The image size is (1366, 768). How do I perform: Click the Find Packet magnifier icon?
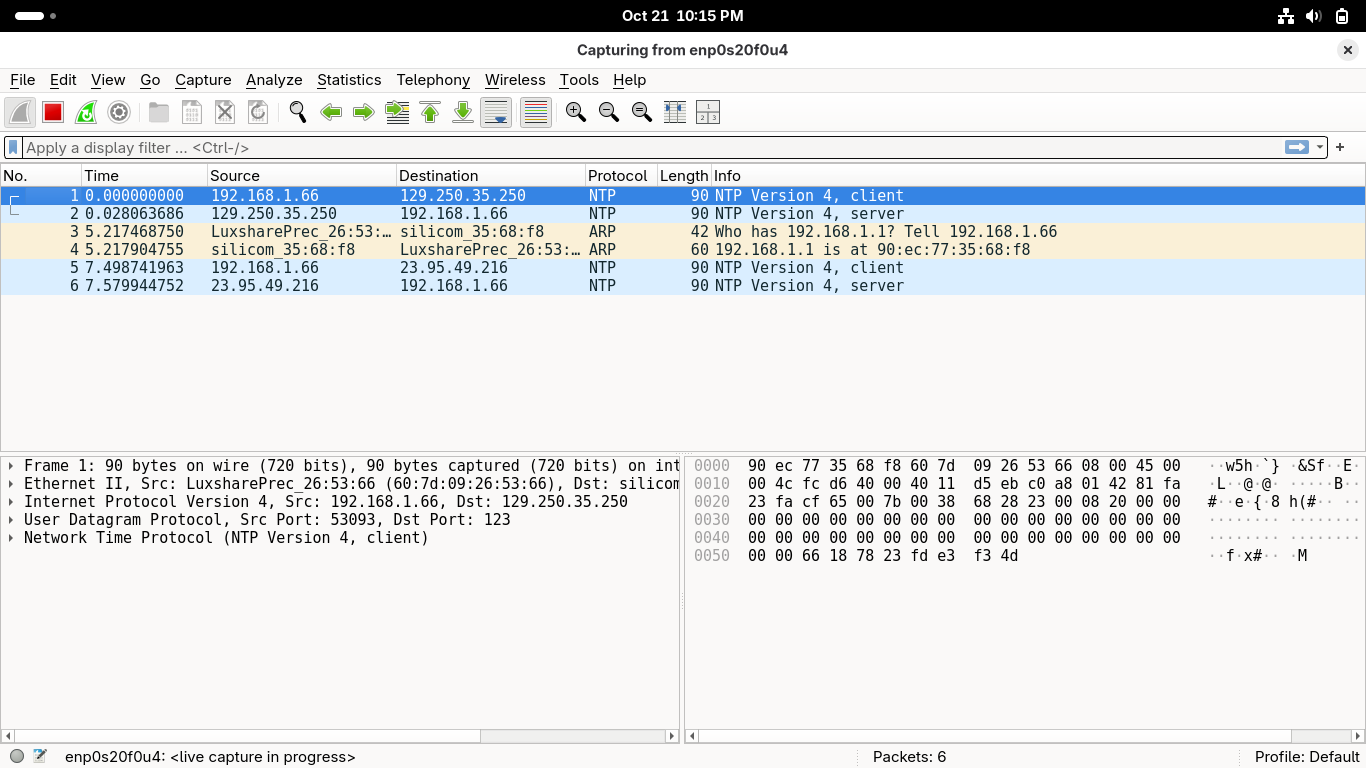[x=297, y=113]
